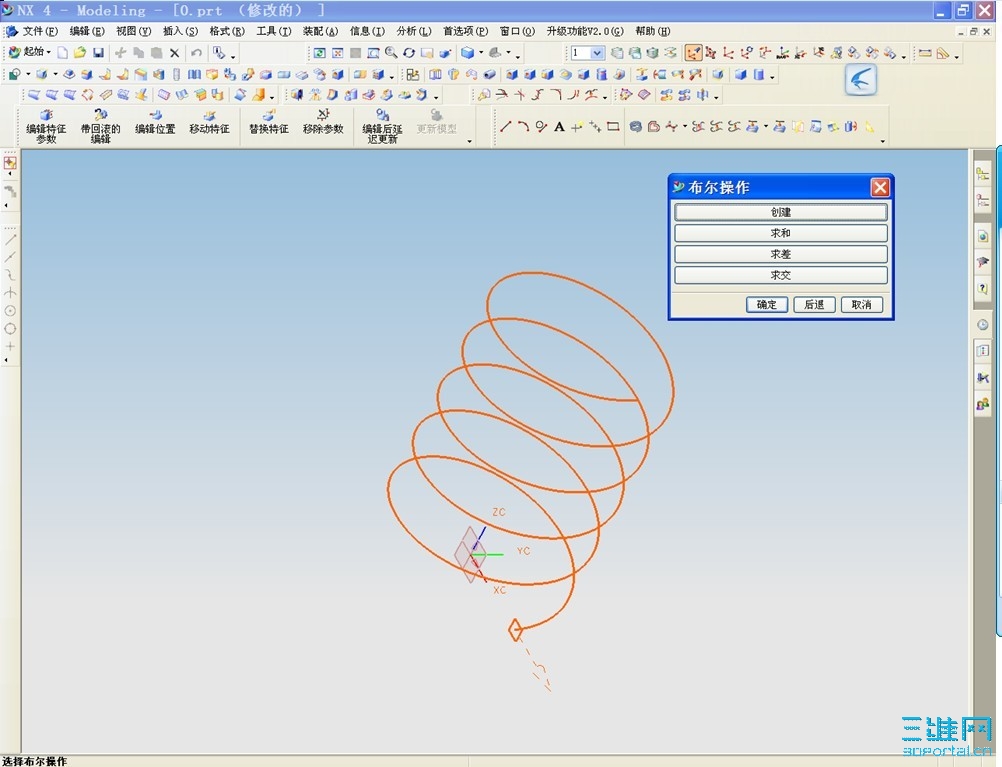
Task: Choose 求差 (Subtract) in the Boolean dialog
Action: (780, 254)
